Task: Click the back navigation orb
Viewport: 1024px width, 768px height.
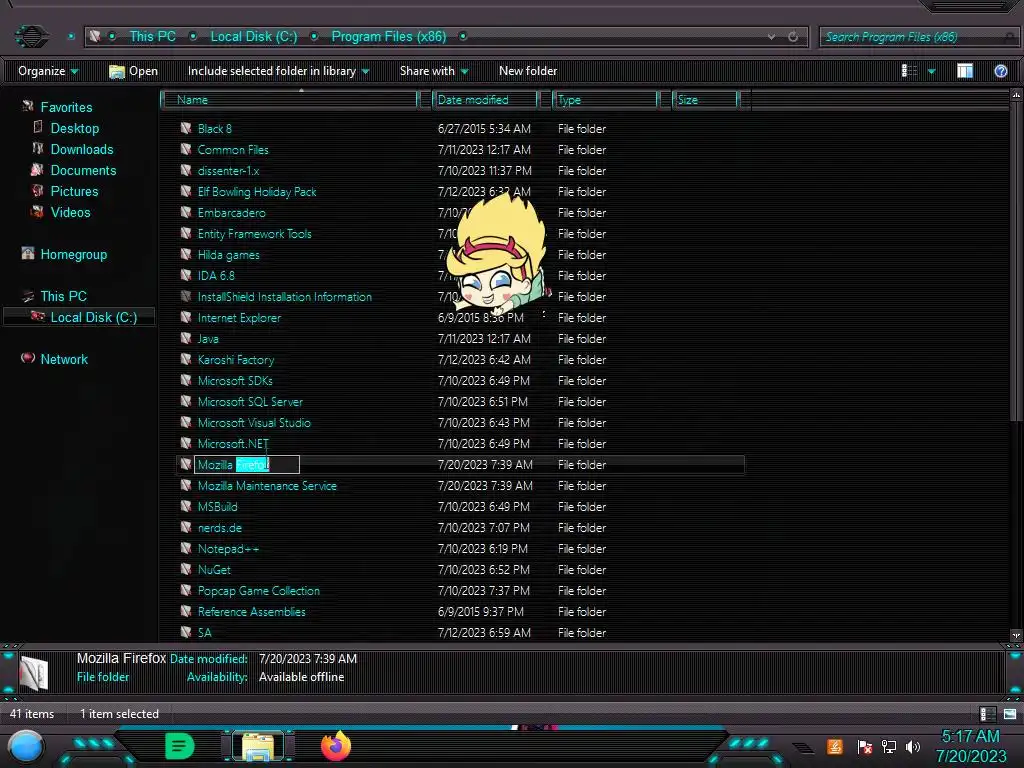Action: pyautogui.click(x=31, y=36)
